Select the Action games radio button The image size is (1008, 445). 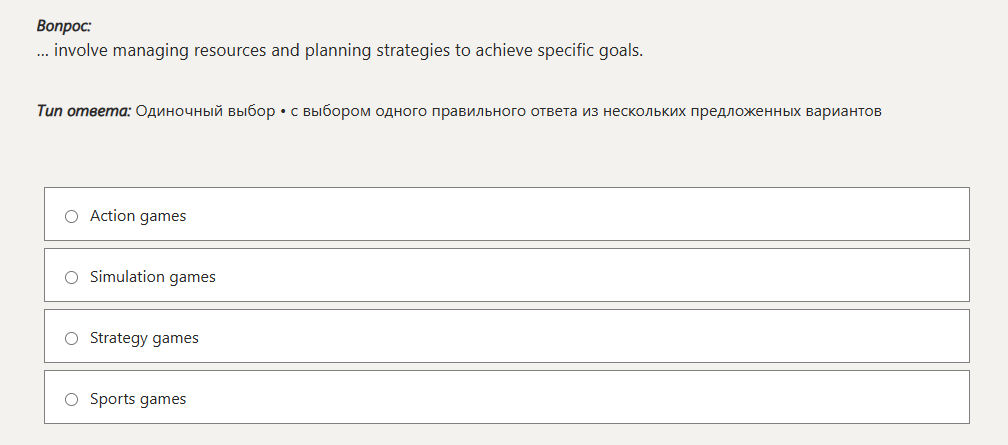[71, 216]
